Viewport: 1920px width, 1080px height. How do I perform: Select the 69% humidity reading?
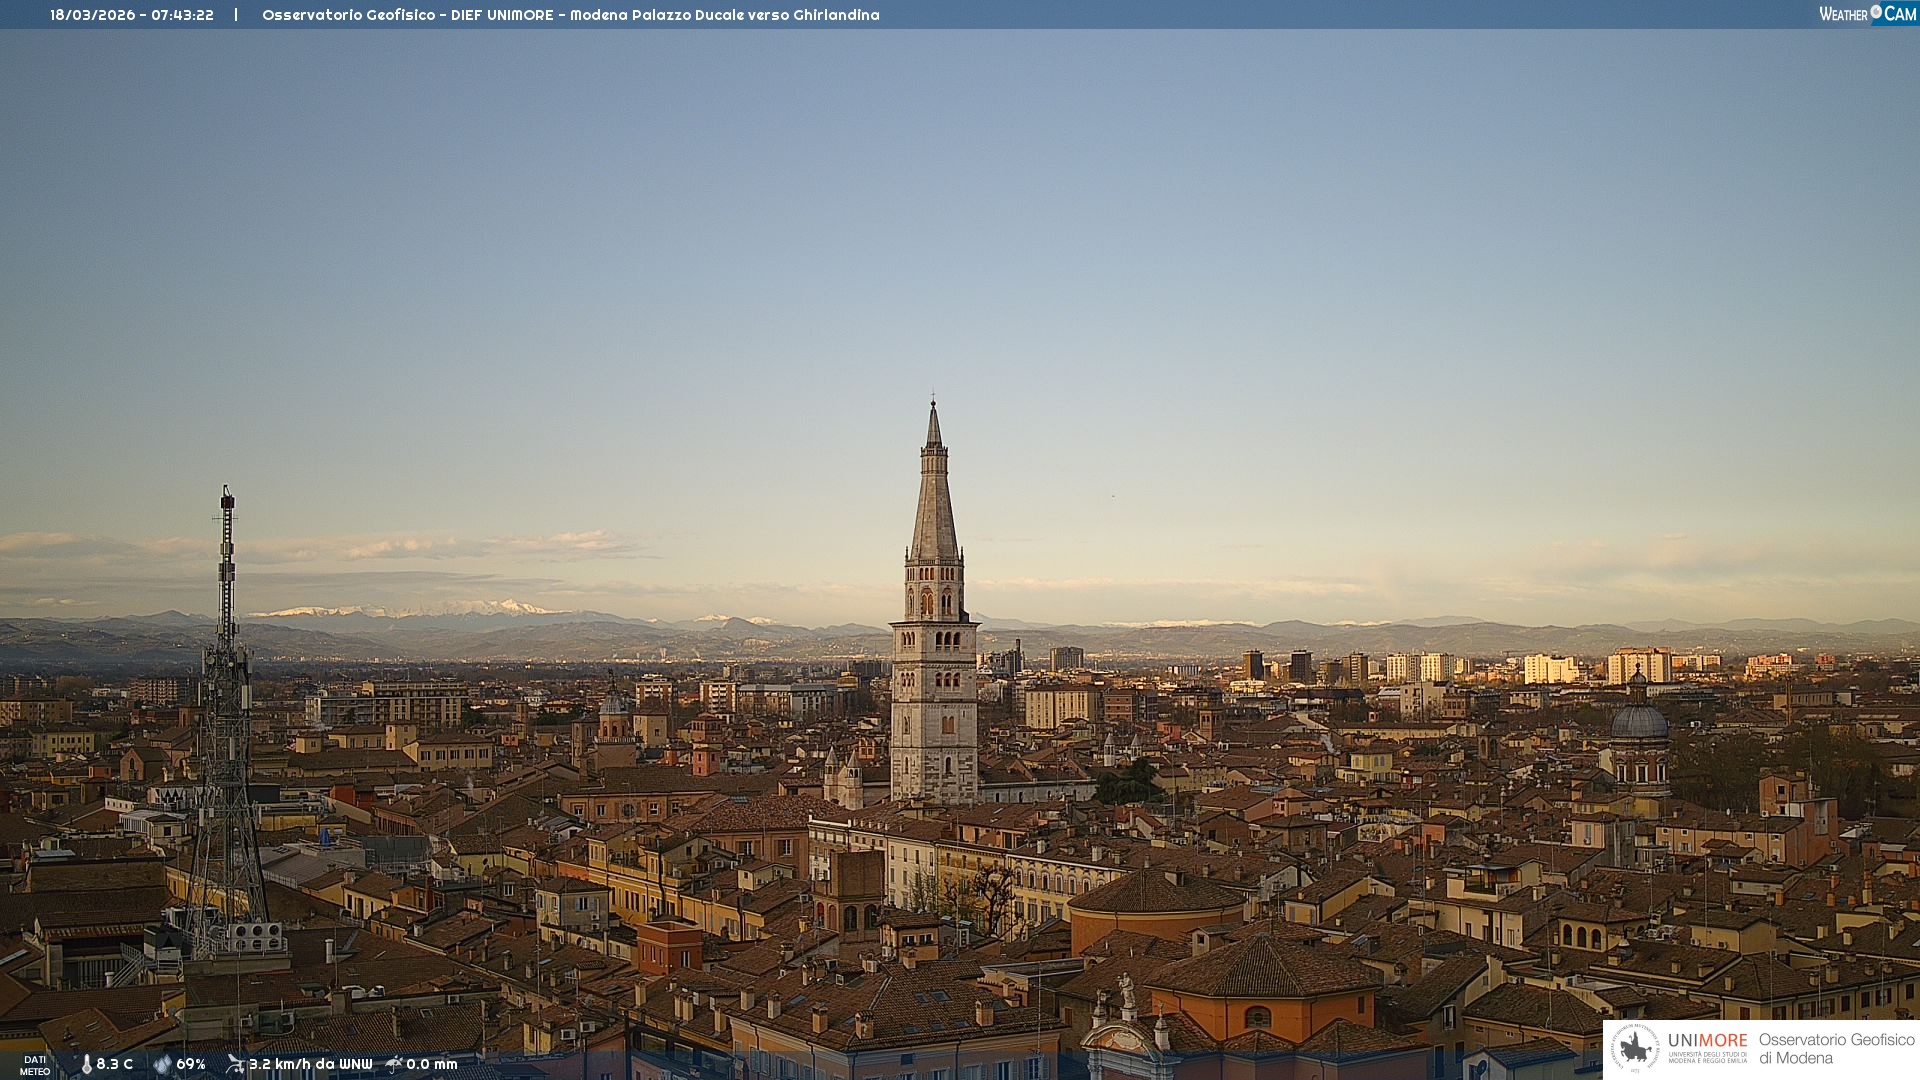(x=191, y=1064)
